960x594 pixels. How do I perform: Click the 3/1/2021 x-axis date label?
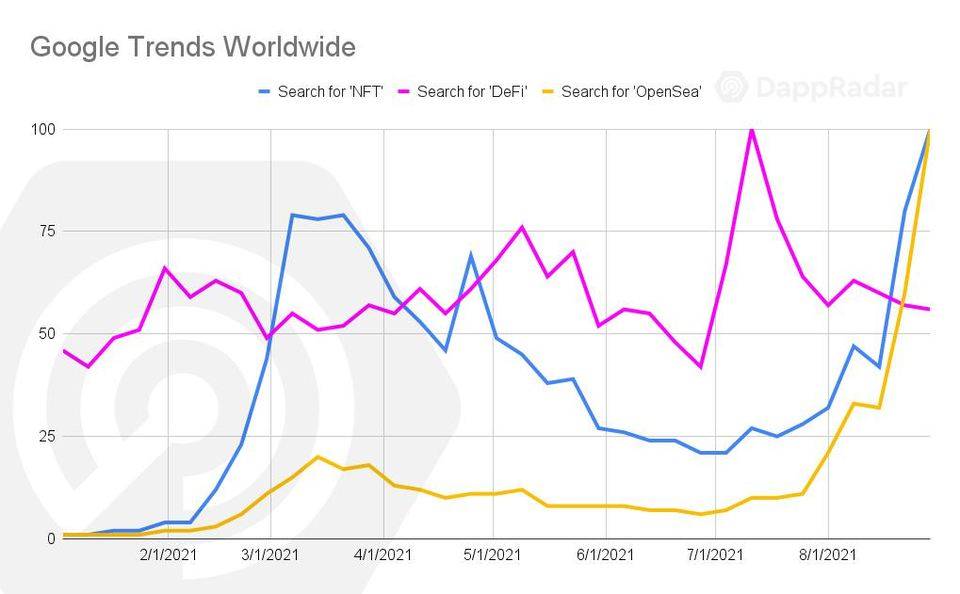(270, 555)
